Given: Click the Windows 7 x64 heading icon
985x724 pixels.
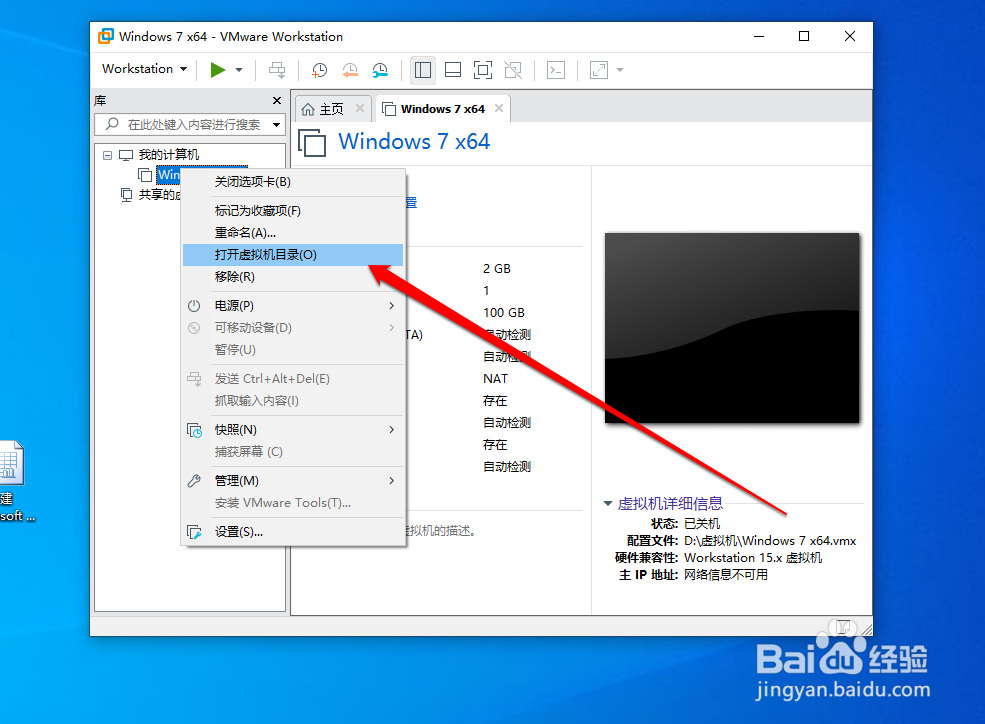Looking at the screenshot, I should 312,143.
